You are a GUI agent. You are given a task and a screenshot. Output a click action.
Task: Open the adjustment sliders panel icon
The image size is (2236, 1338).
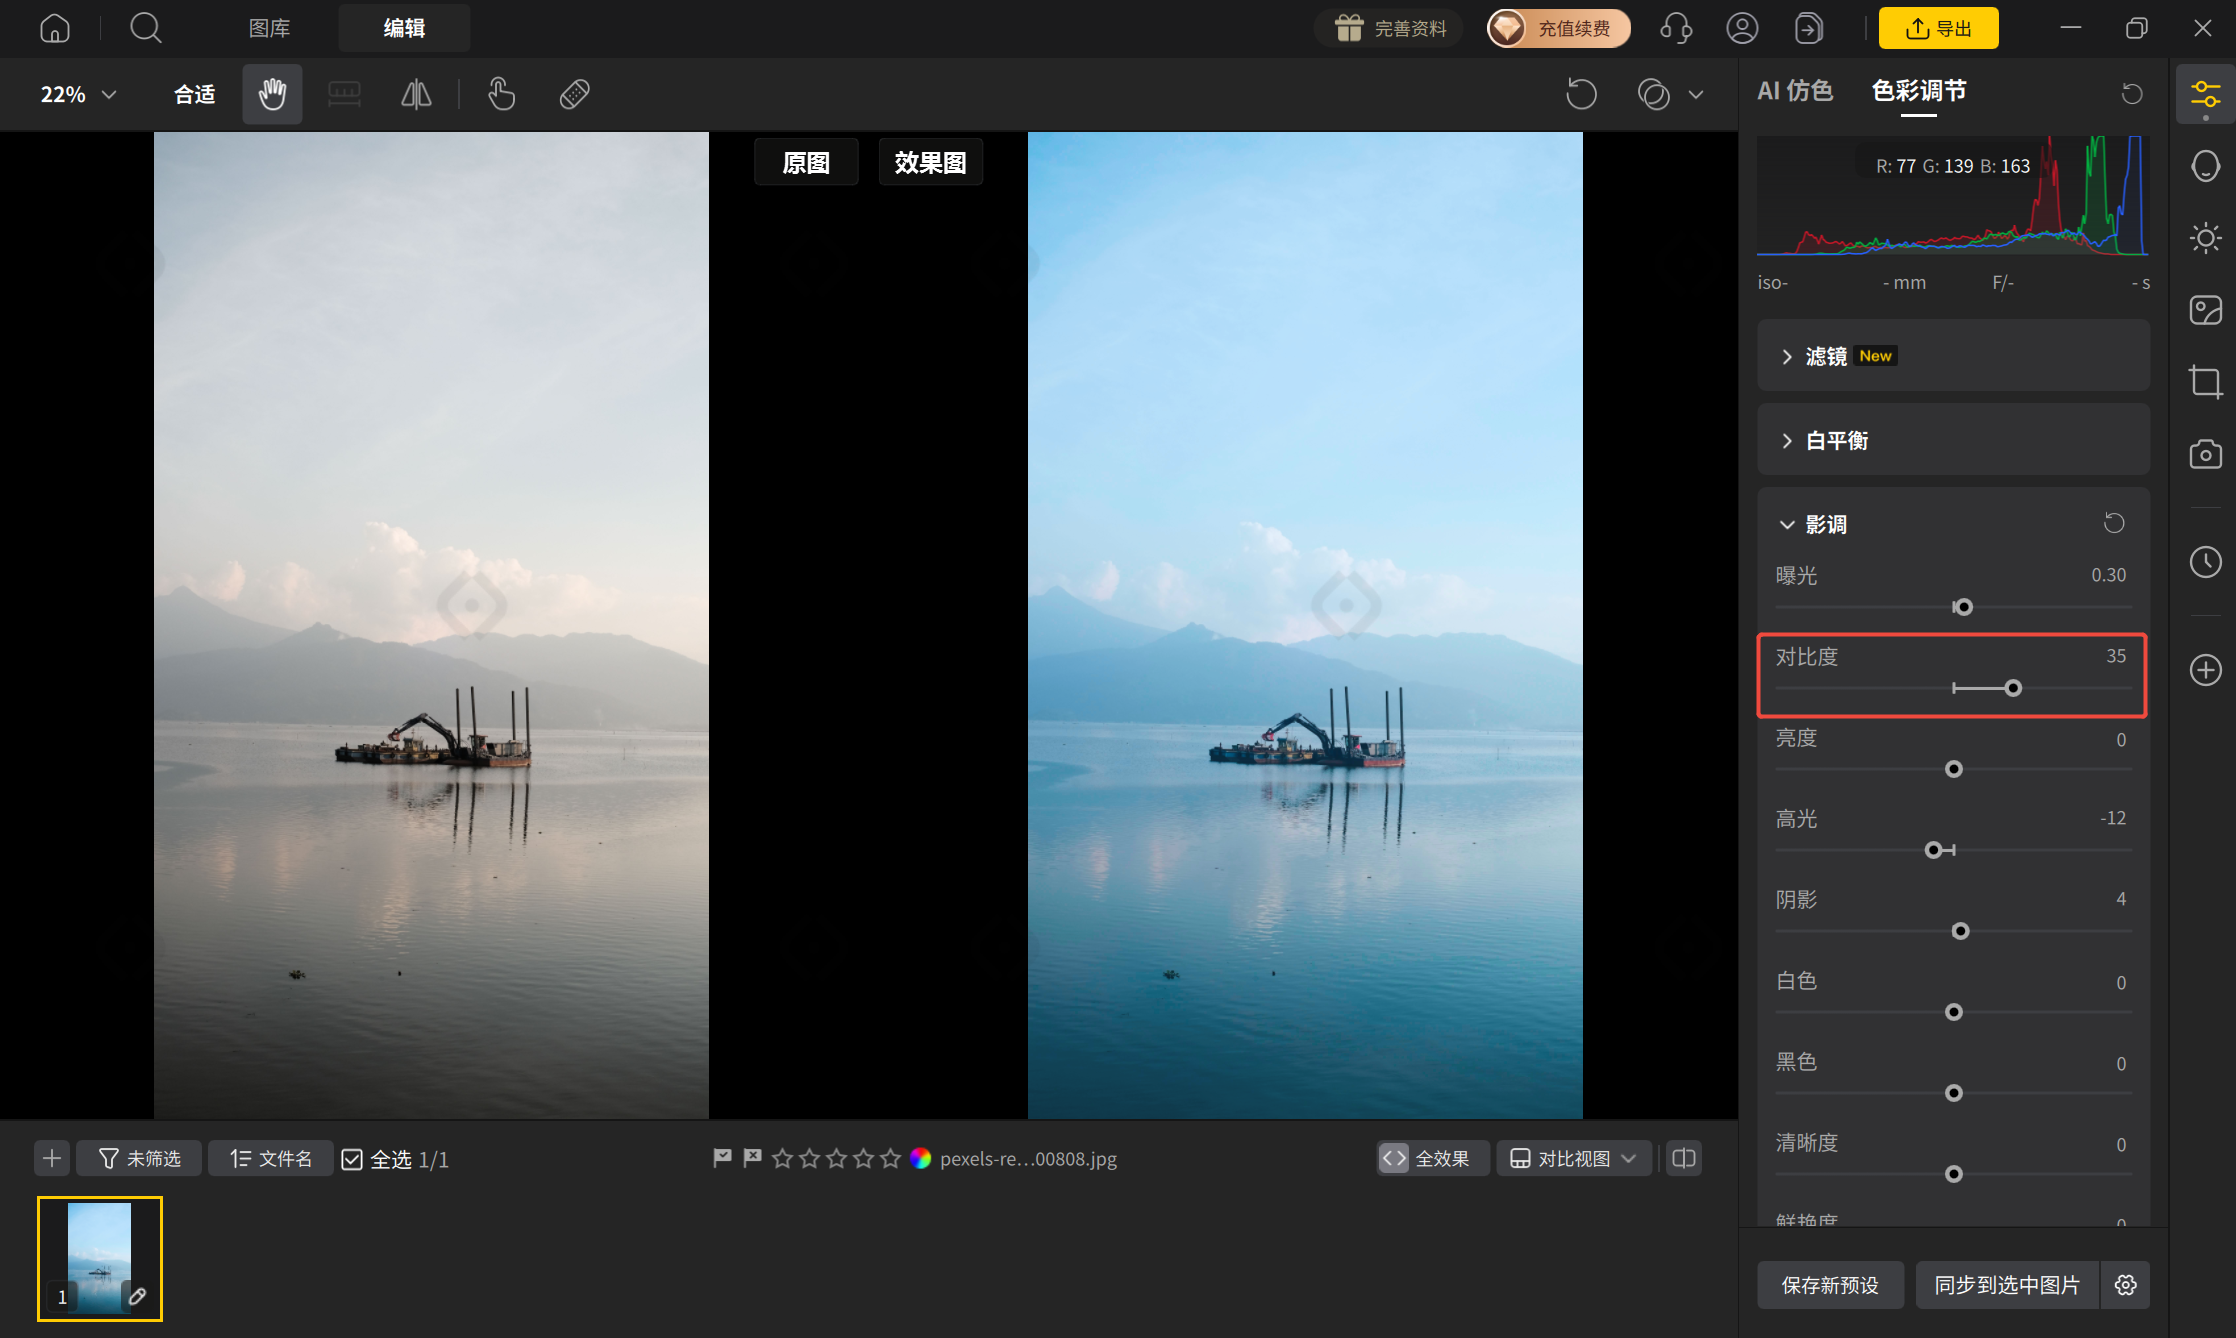coord(2205,95)
